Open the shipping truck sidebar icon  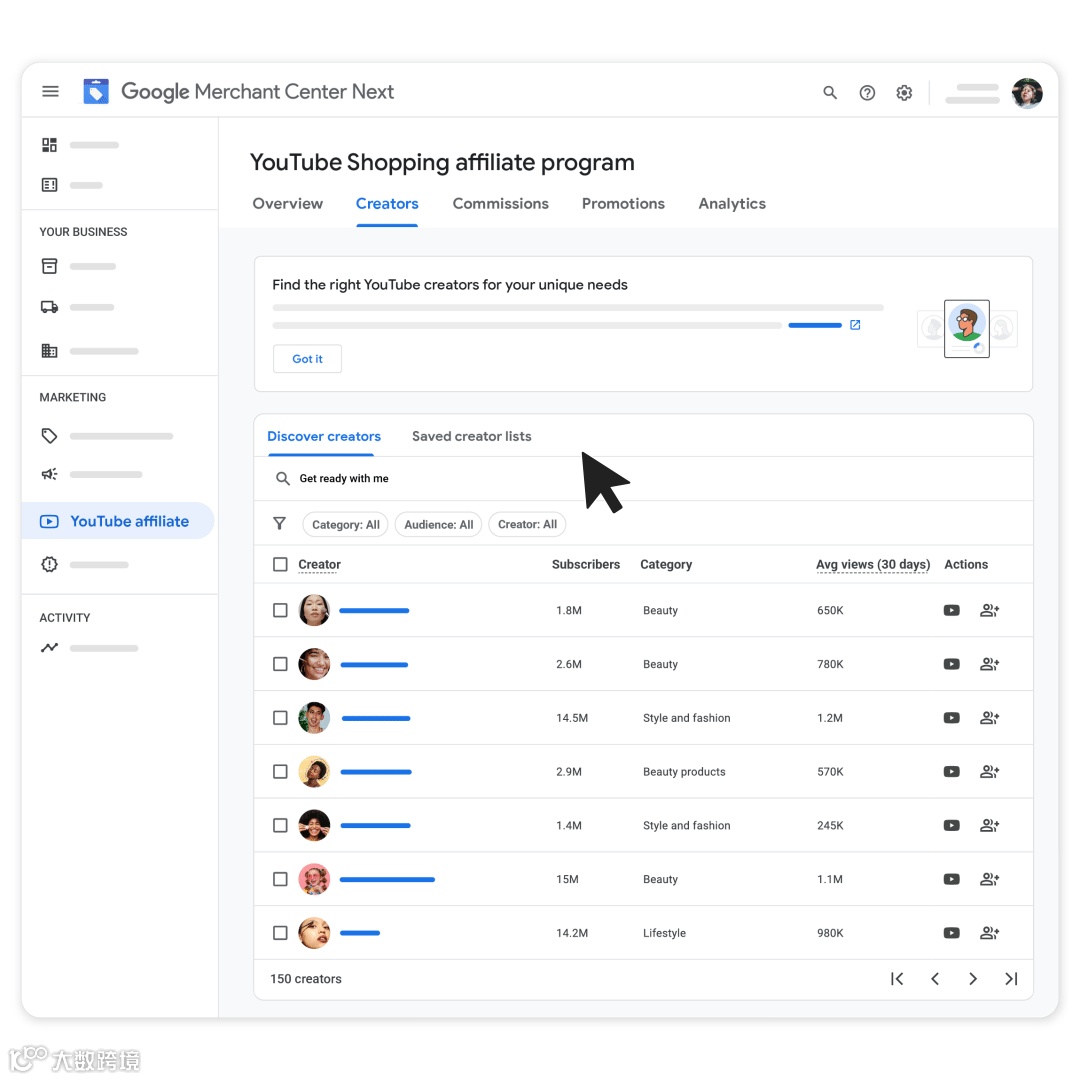(50, 307)
